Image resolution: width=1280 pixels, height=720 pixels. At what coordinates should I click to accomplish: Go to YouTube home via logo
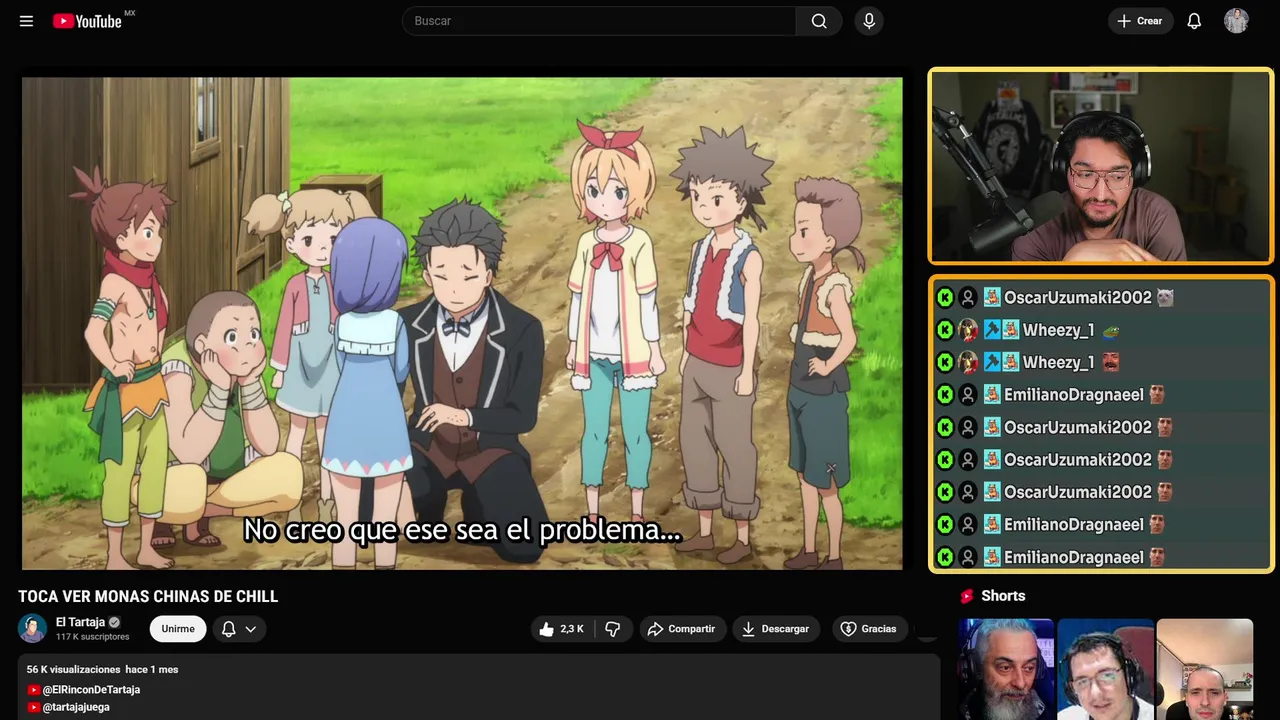tap(88, 21)
